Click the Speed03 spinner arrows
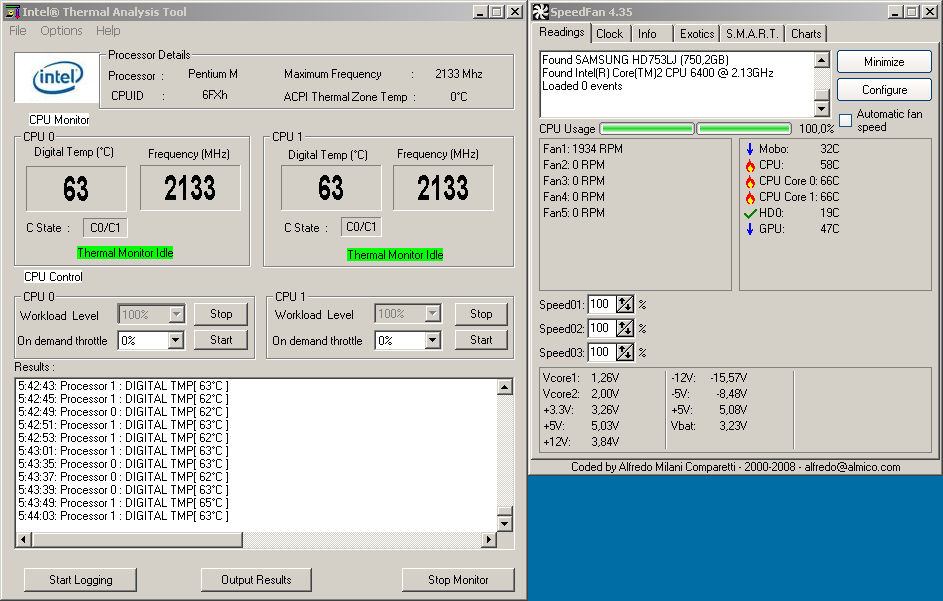 pyautogui.click(x=625, y=353)
